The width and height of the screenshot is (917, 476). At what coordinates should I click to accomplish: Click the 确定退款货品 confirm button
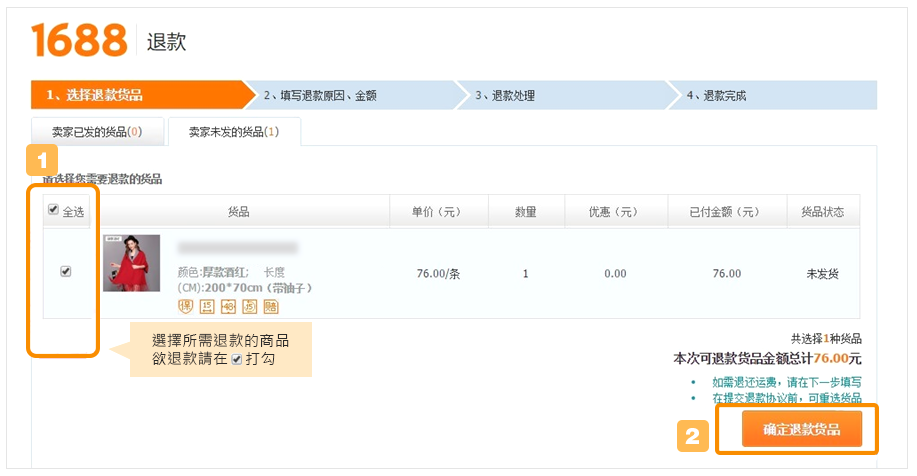click(801, 429)
